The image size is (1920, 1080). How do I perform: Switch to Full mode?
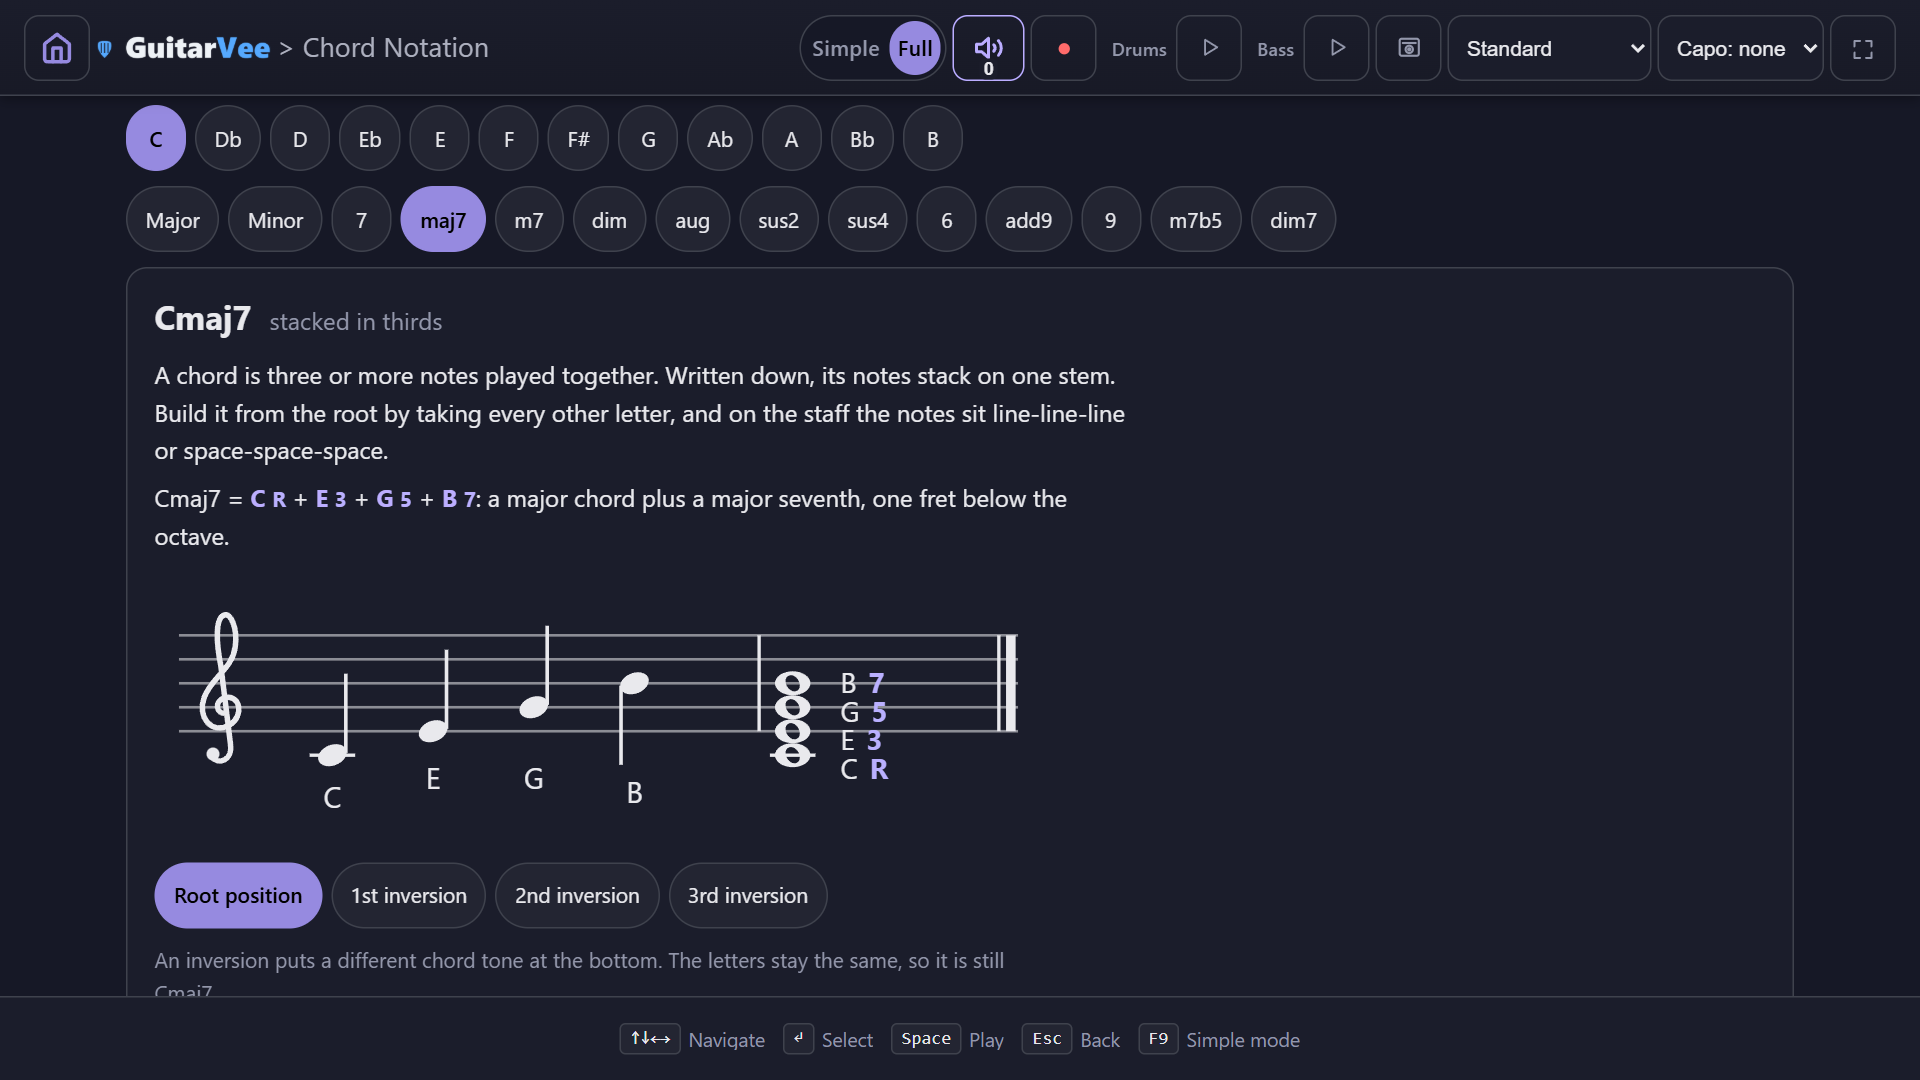[915, 48]
